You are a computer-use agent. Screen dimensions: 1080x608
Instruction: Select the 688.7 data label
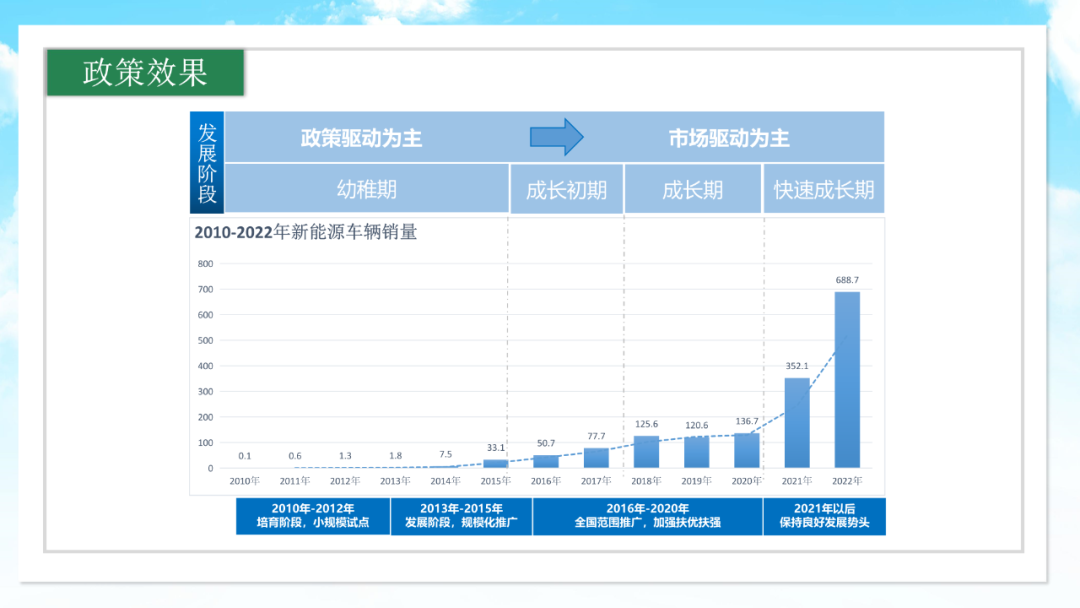point(847,281)
